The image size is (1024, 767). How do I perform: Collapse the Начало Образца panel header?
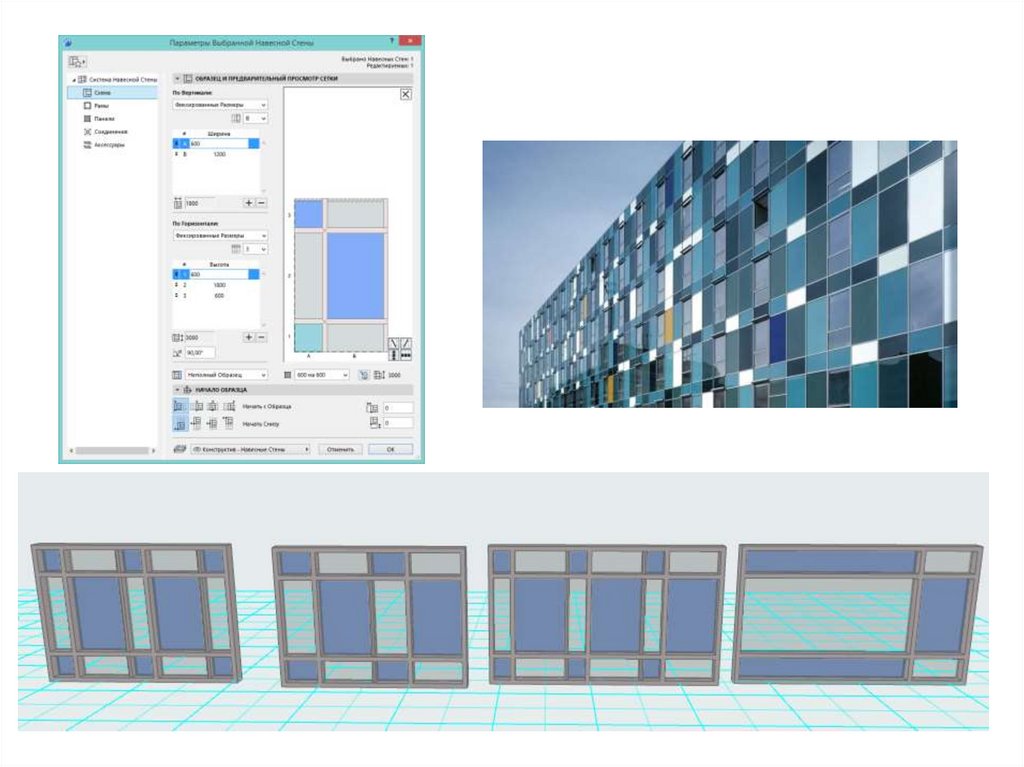(178, 389)
